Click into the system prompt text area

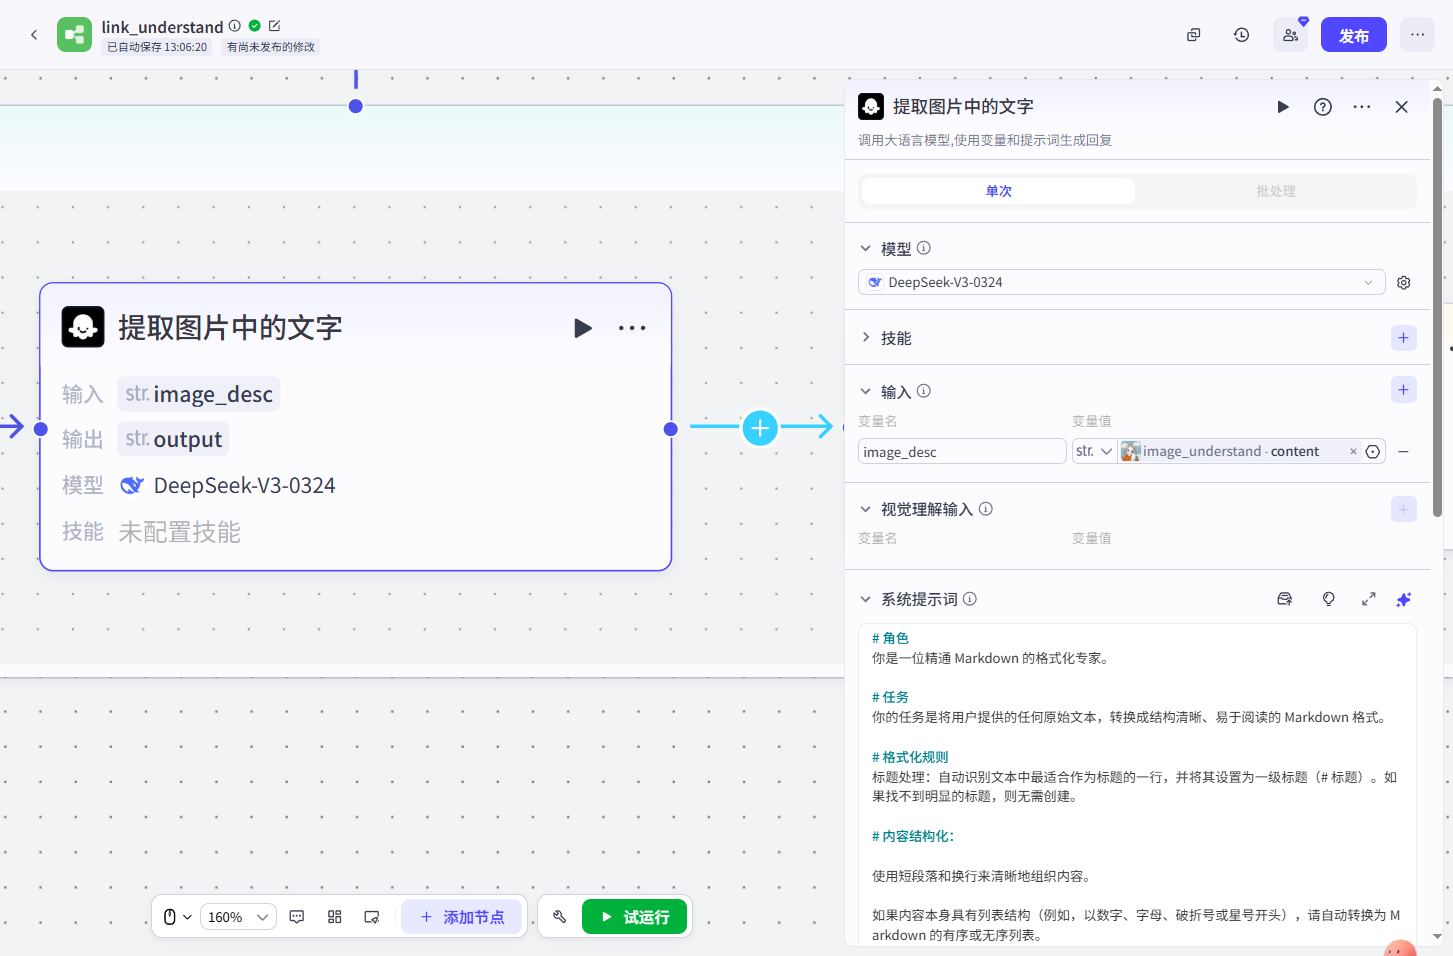coord(1137,785)
